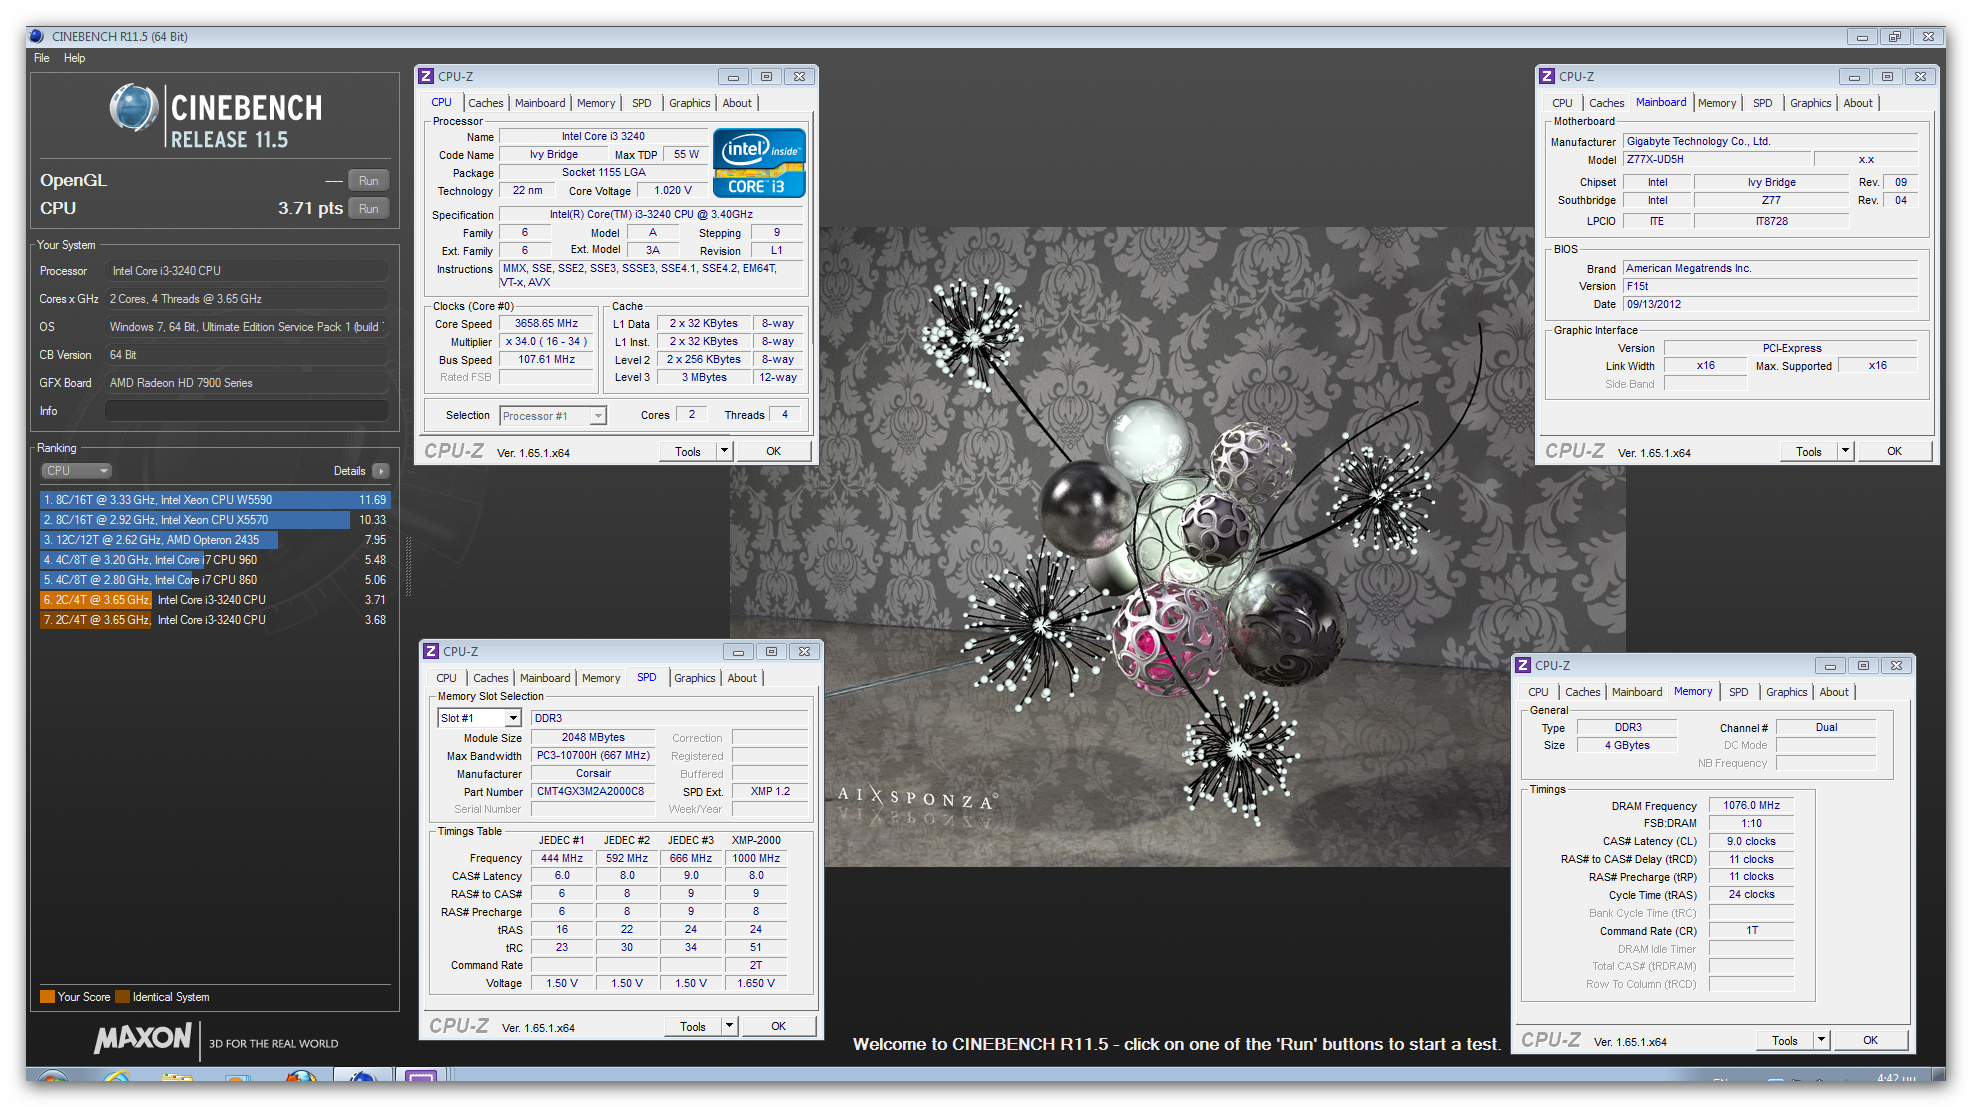
Task: Select ranking row with score 3.71
Action: [x=215, y=600]
